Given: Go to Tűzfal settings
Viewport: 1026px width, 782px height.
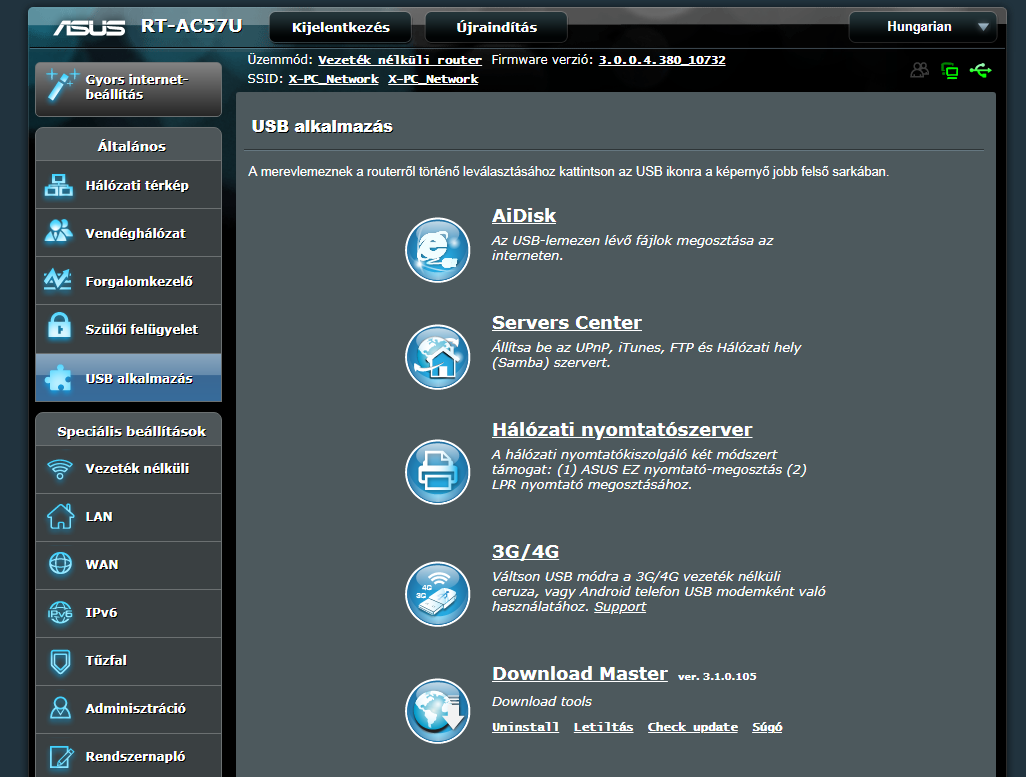Looking at the screenshot, I should tap(128, 661).
